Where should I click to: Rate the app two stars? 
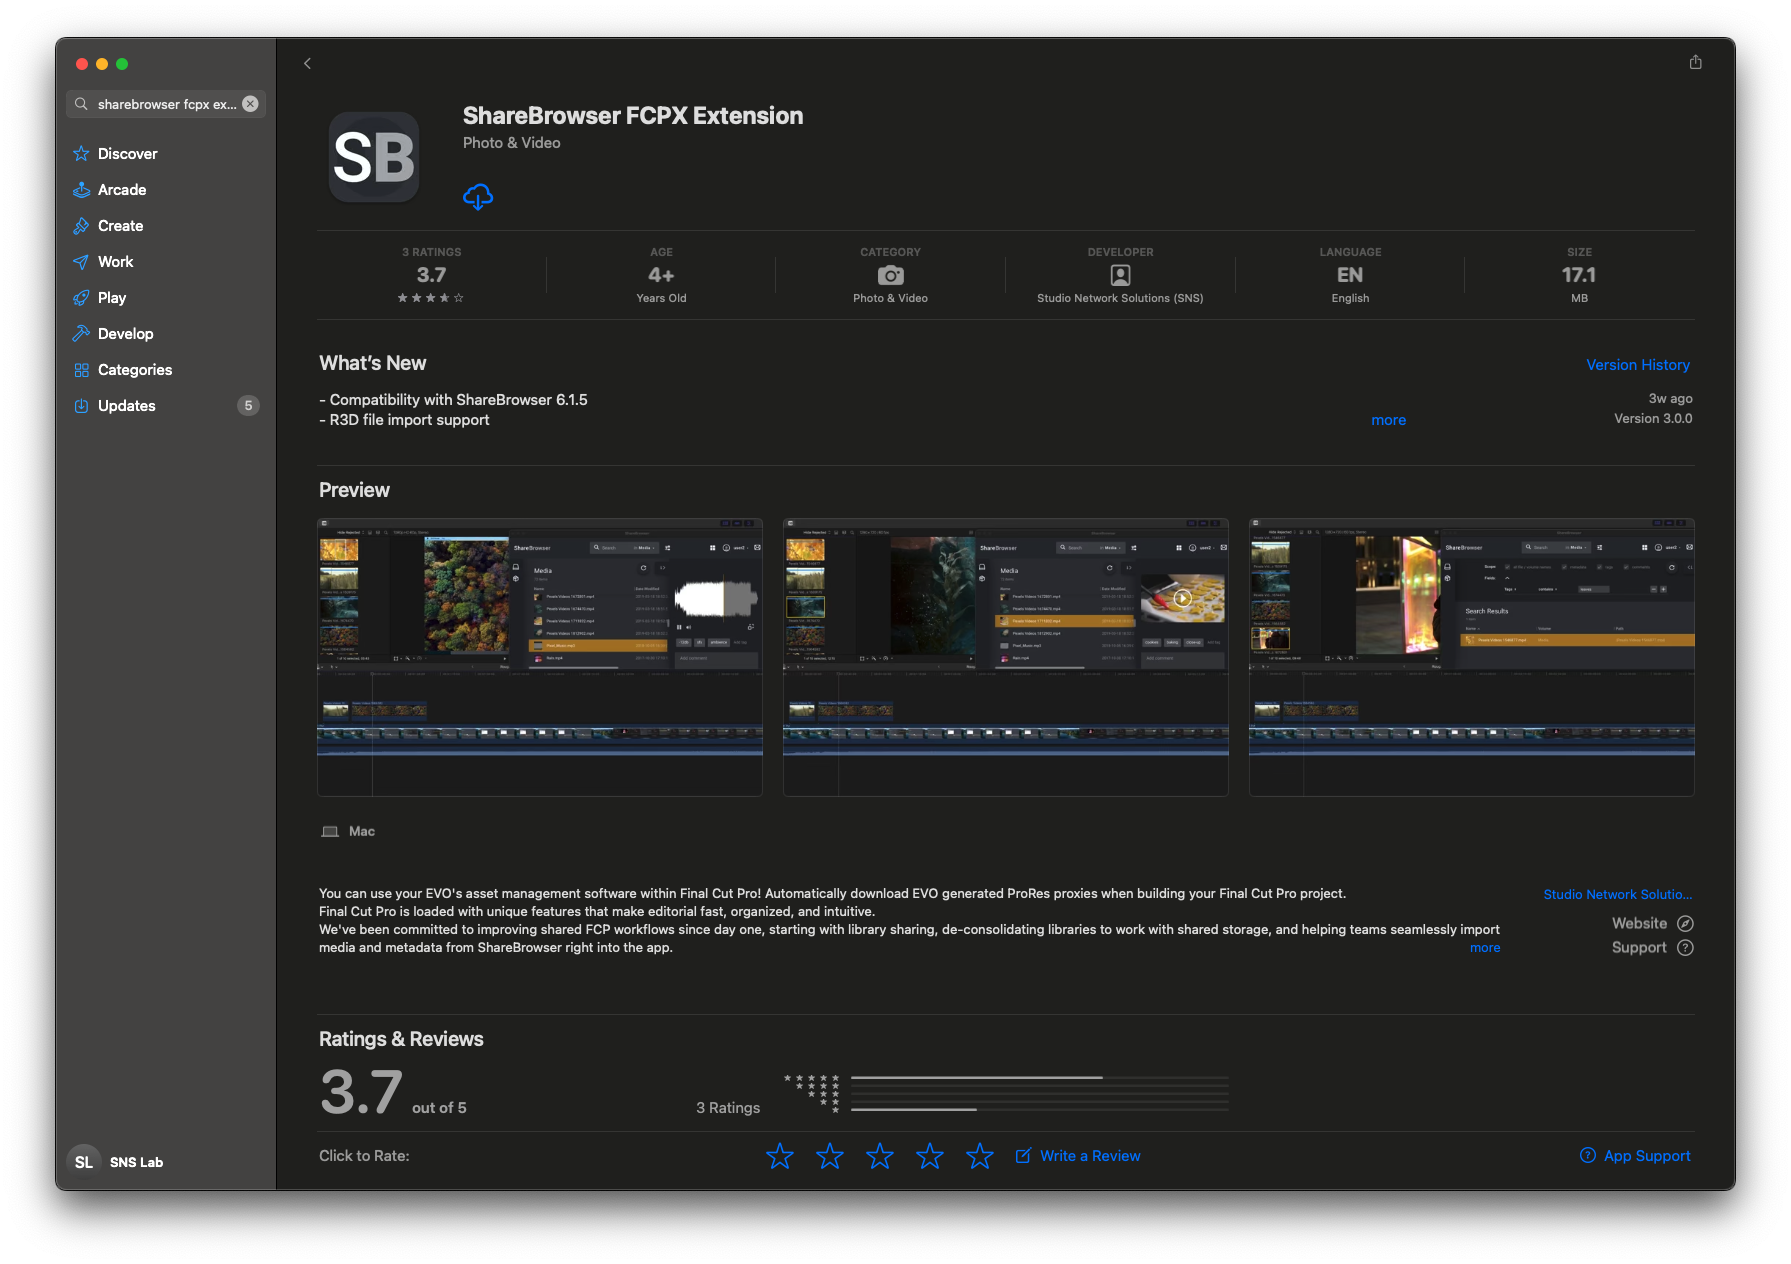(830, 1156)
